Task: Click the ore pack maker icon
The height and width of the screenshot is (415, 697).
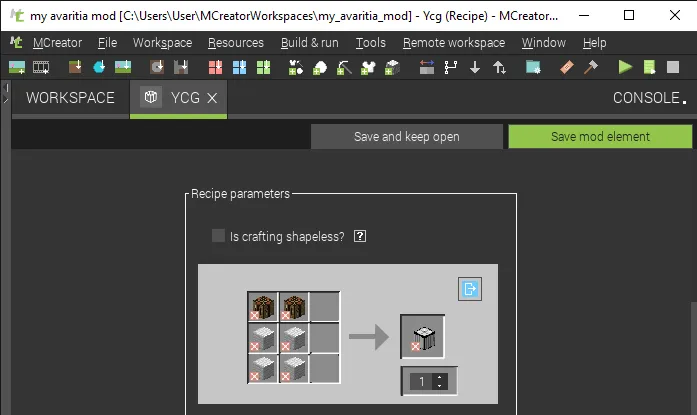Action: point(320,68)
